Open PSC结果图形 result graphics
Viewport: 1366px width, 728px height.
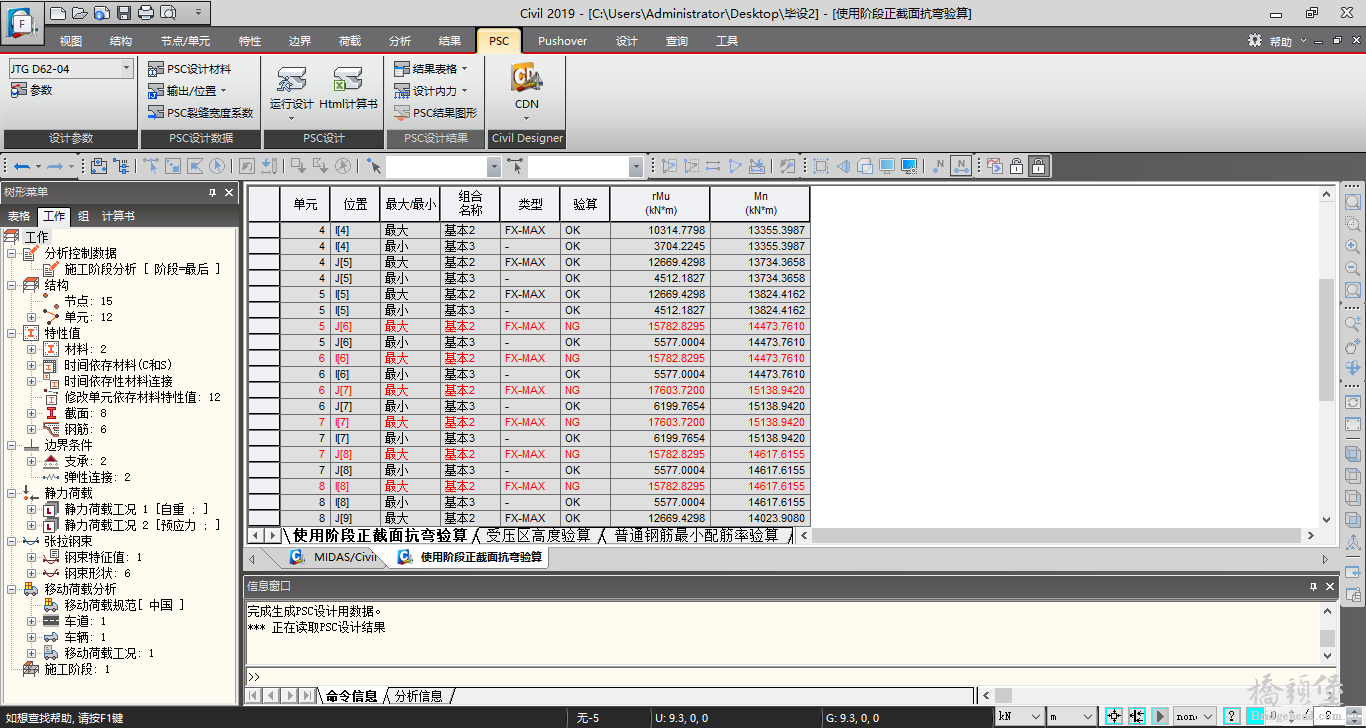click(435, 113)
